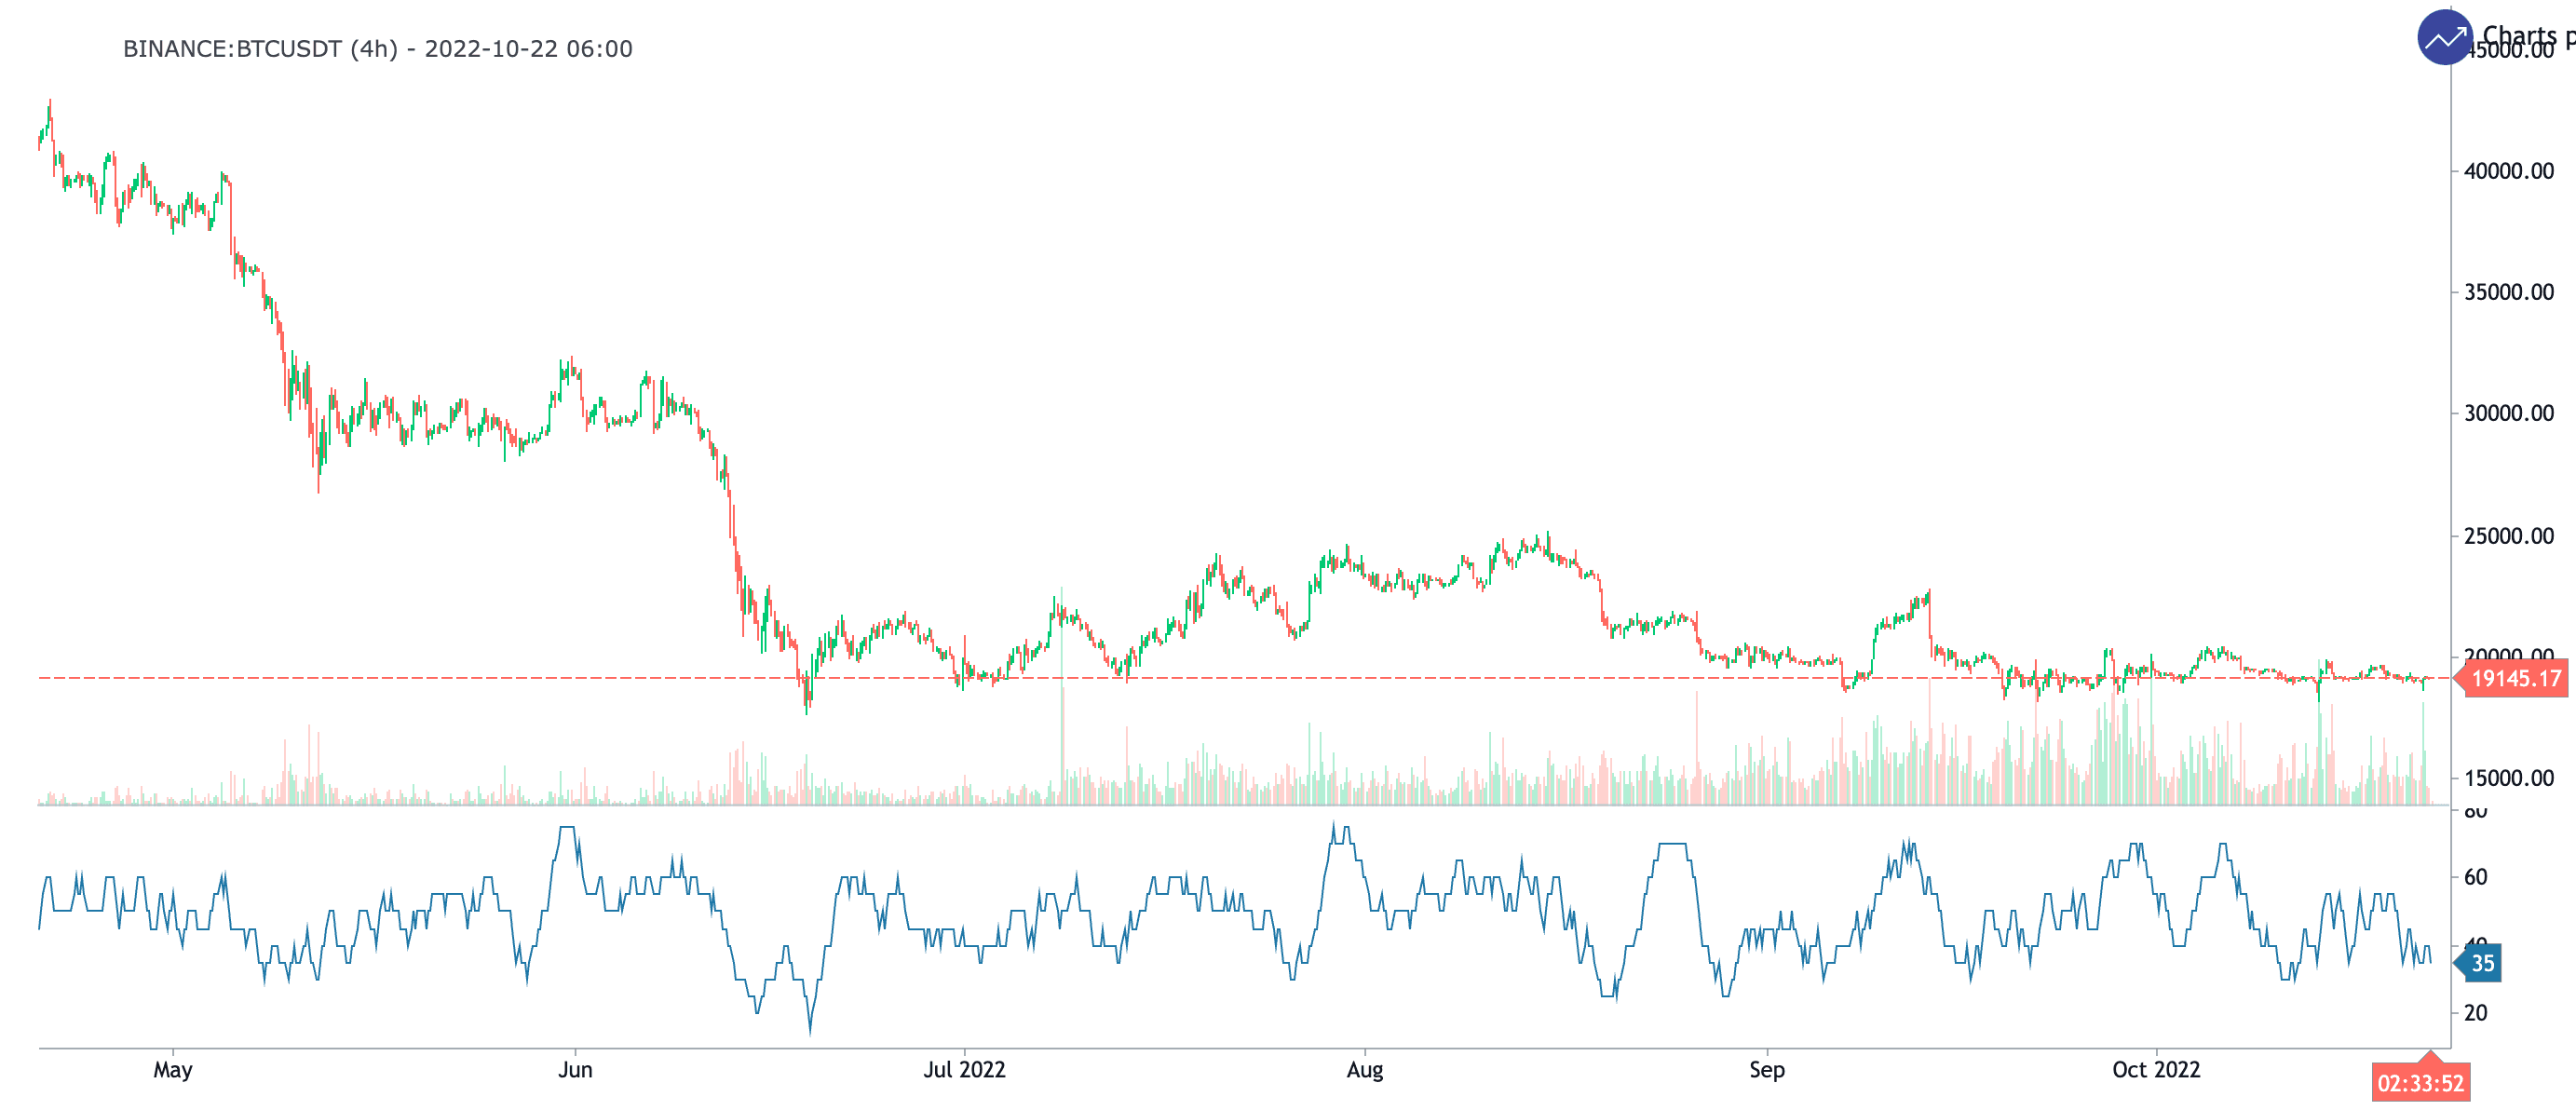2576x1110 pixels.
Task: Click the 25000.00 price axis label
Action: pos(2508,536)
